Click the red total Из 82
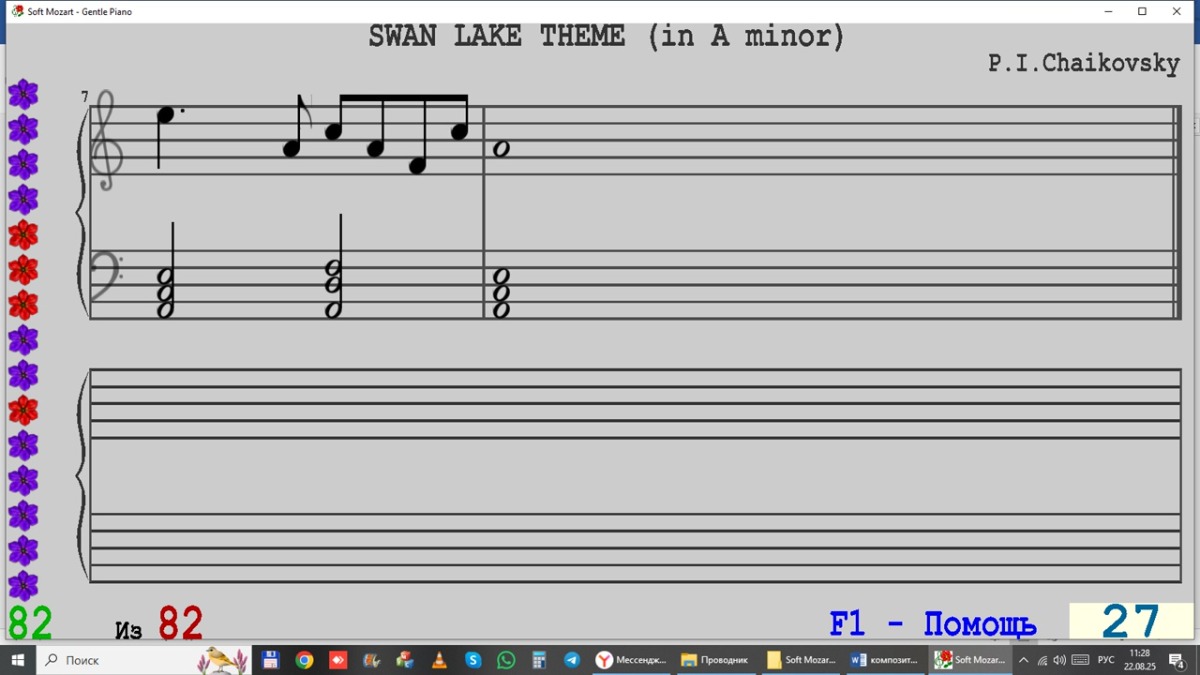The image size is (1200, 675). click(x=159, y=624)
